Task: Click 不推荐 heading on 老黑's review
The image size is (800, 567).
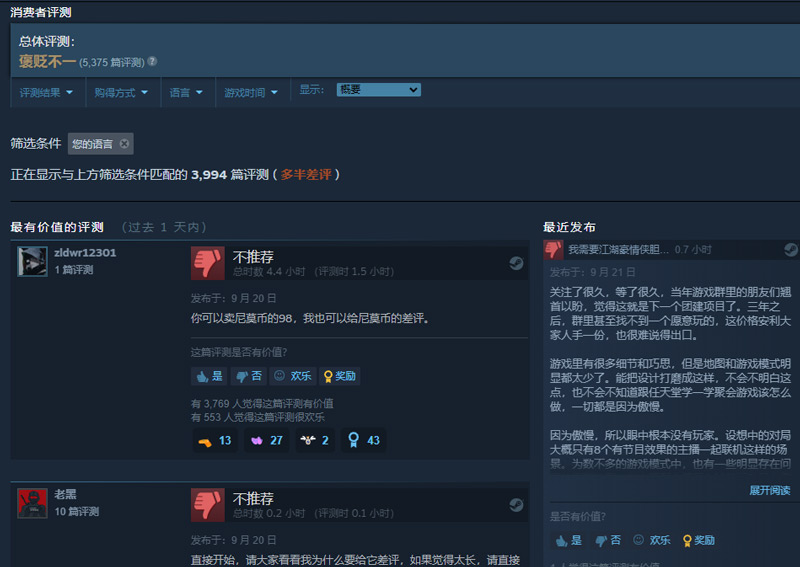Action: point(253,499)
